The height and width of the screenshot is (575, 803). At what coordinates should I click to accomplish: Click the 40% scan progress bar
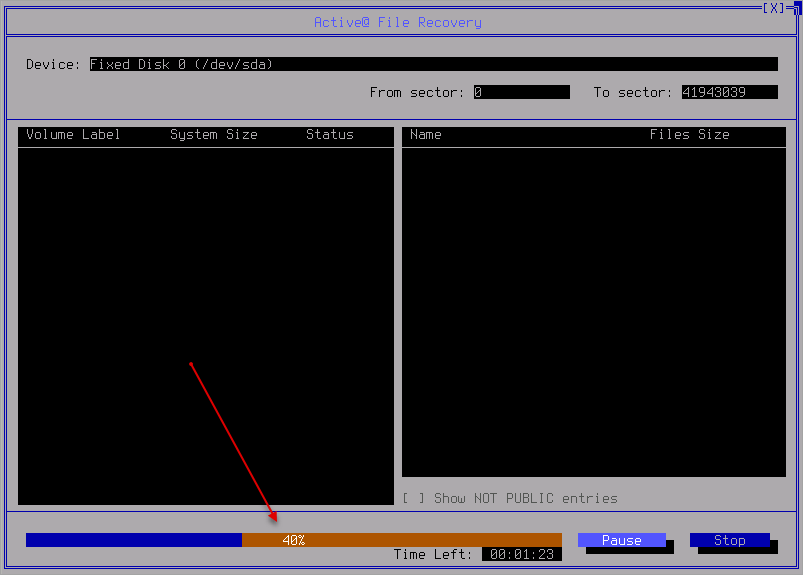[294, 540]
